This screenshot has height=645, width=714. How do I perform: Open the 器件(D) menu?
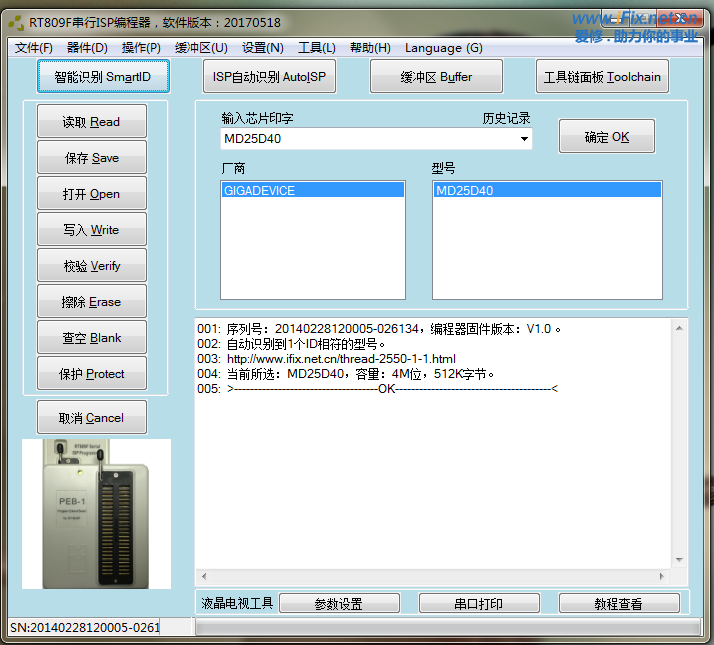pos(87,48)
